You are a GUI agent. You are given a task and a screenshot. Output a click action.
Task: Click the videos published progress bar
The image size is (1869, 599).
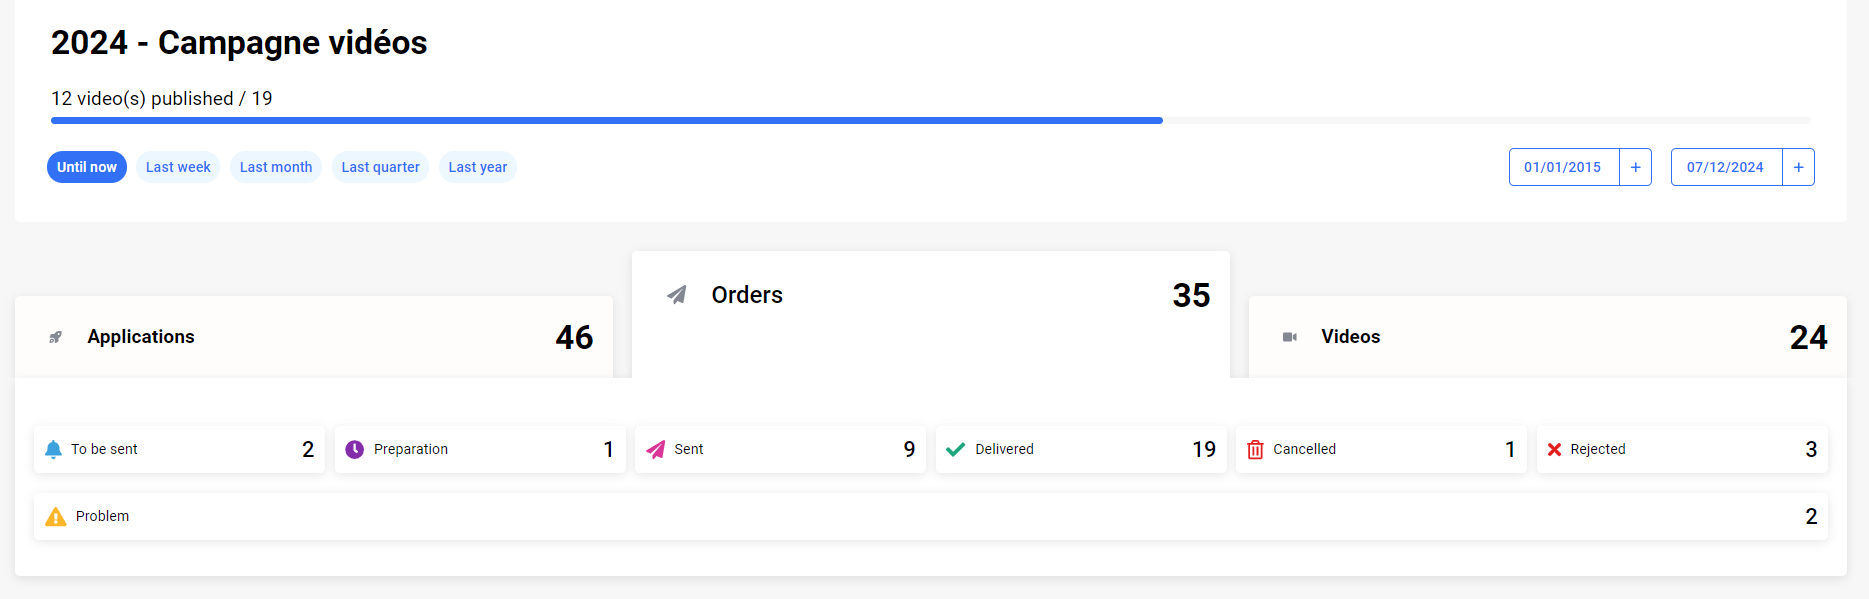tap(930, 120)
